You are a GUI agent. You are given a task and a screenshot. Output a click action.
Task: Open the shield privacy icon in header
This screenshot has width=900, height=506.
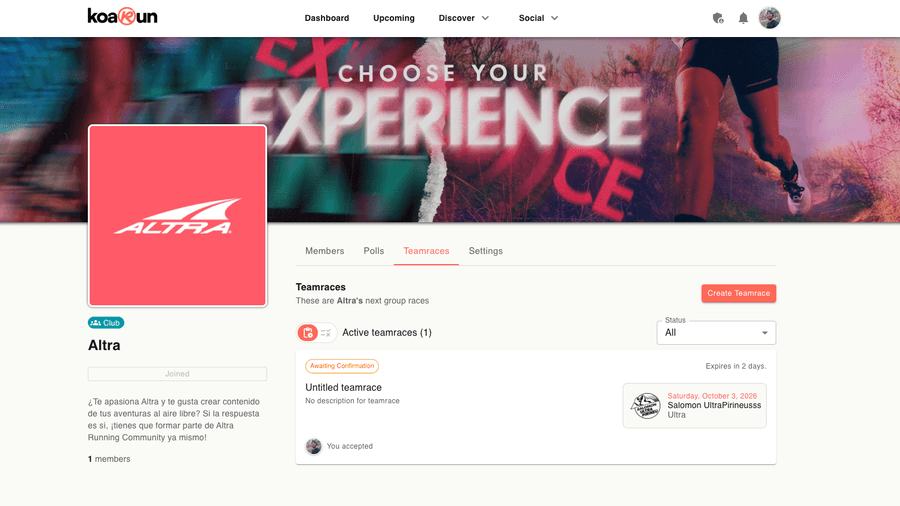click(717, 18)
